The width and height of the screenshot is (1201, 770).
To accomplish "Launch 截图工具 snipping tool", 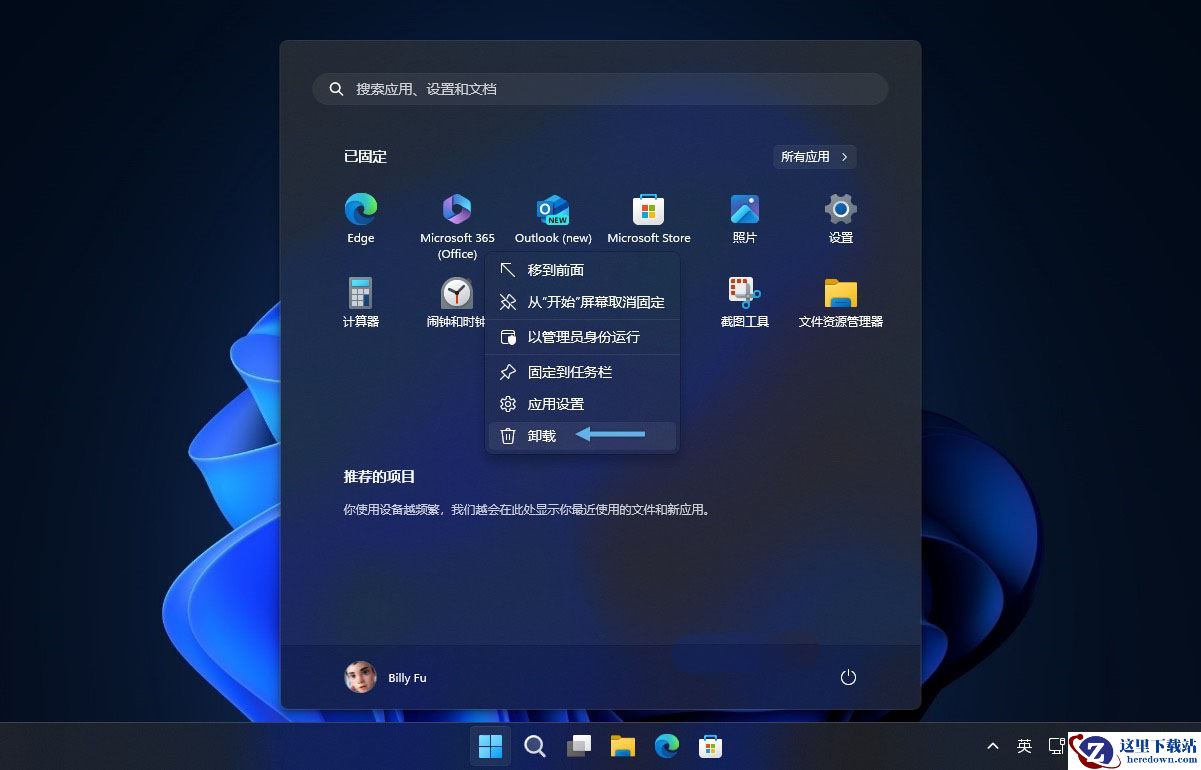I will (744, 302).
